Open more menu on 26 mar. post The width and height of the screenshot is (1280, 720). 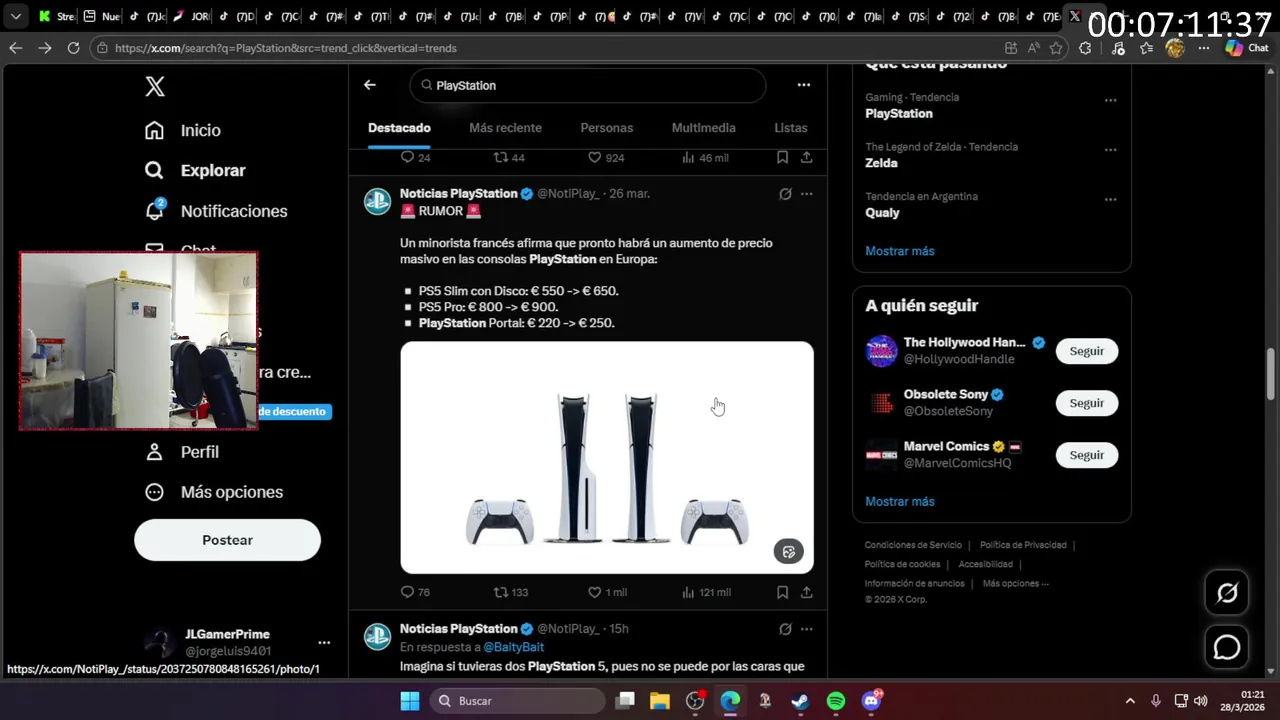point(807,194)
